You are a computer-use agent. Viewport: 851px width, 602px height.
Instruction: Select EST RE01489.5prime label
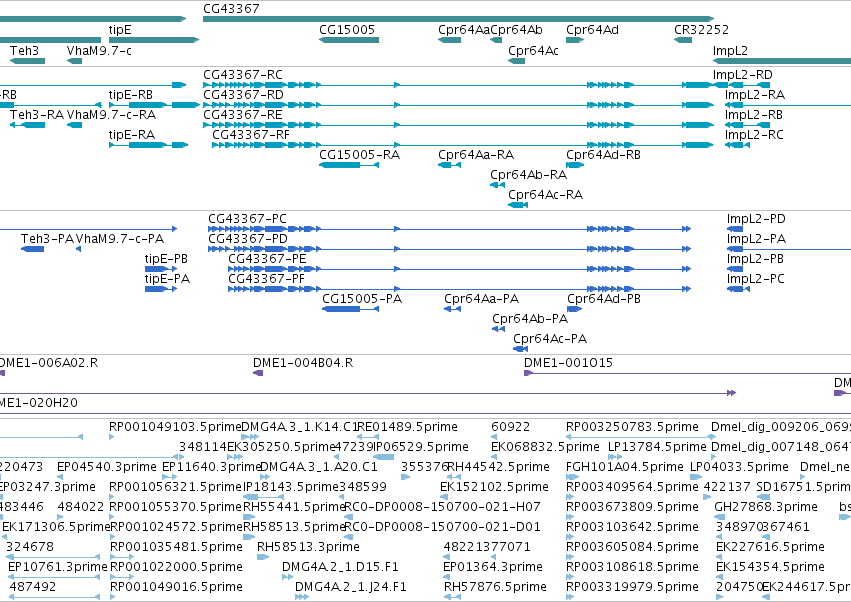coord(407,427)
